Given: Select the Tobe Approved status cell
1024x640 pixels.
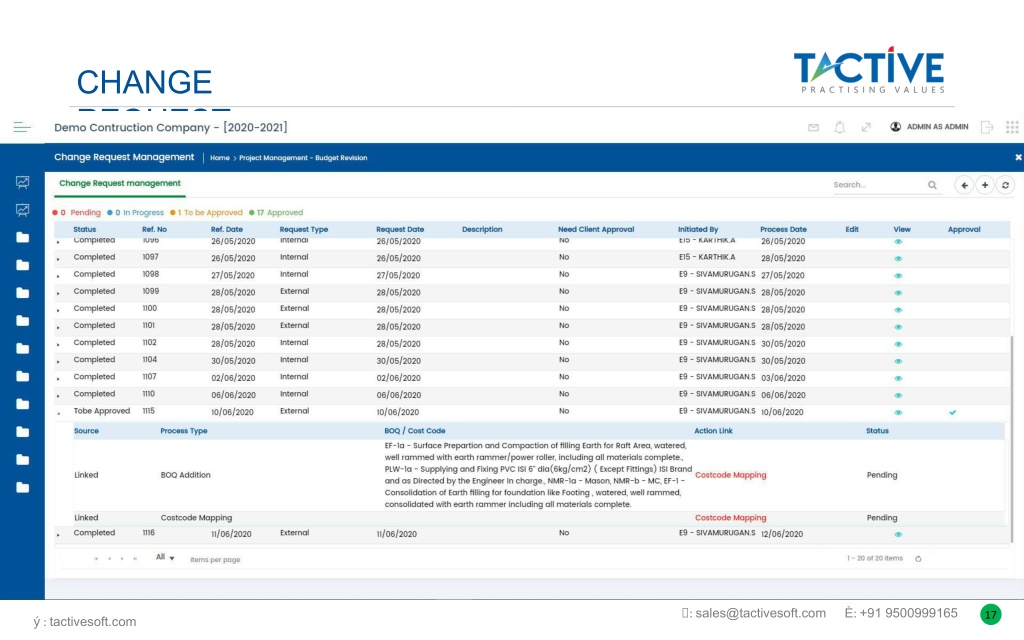Looking at the screenshot, I should click(x=102, y=411).
